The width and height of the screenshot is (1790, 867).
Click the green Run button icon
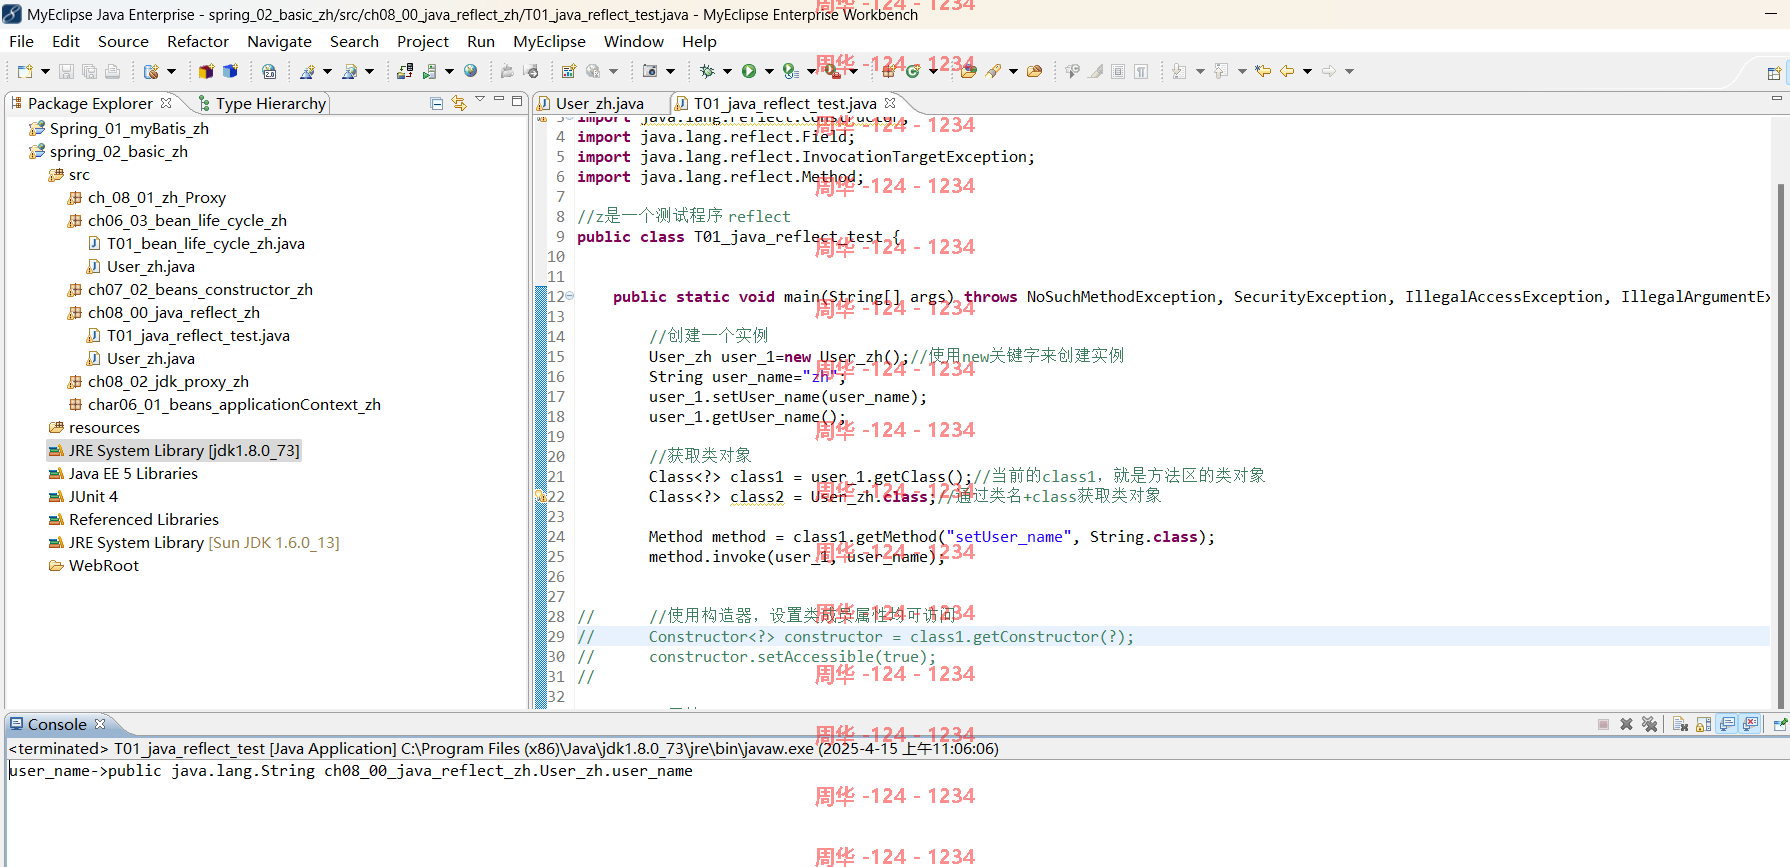tap(749, 71)
